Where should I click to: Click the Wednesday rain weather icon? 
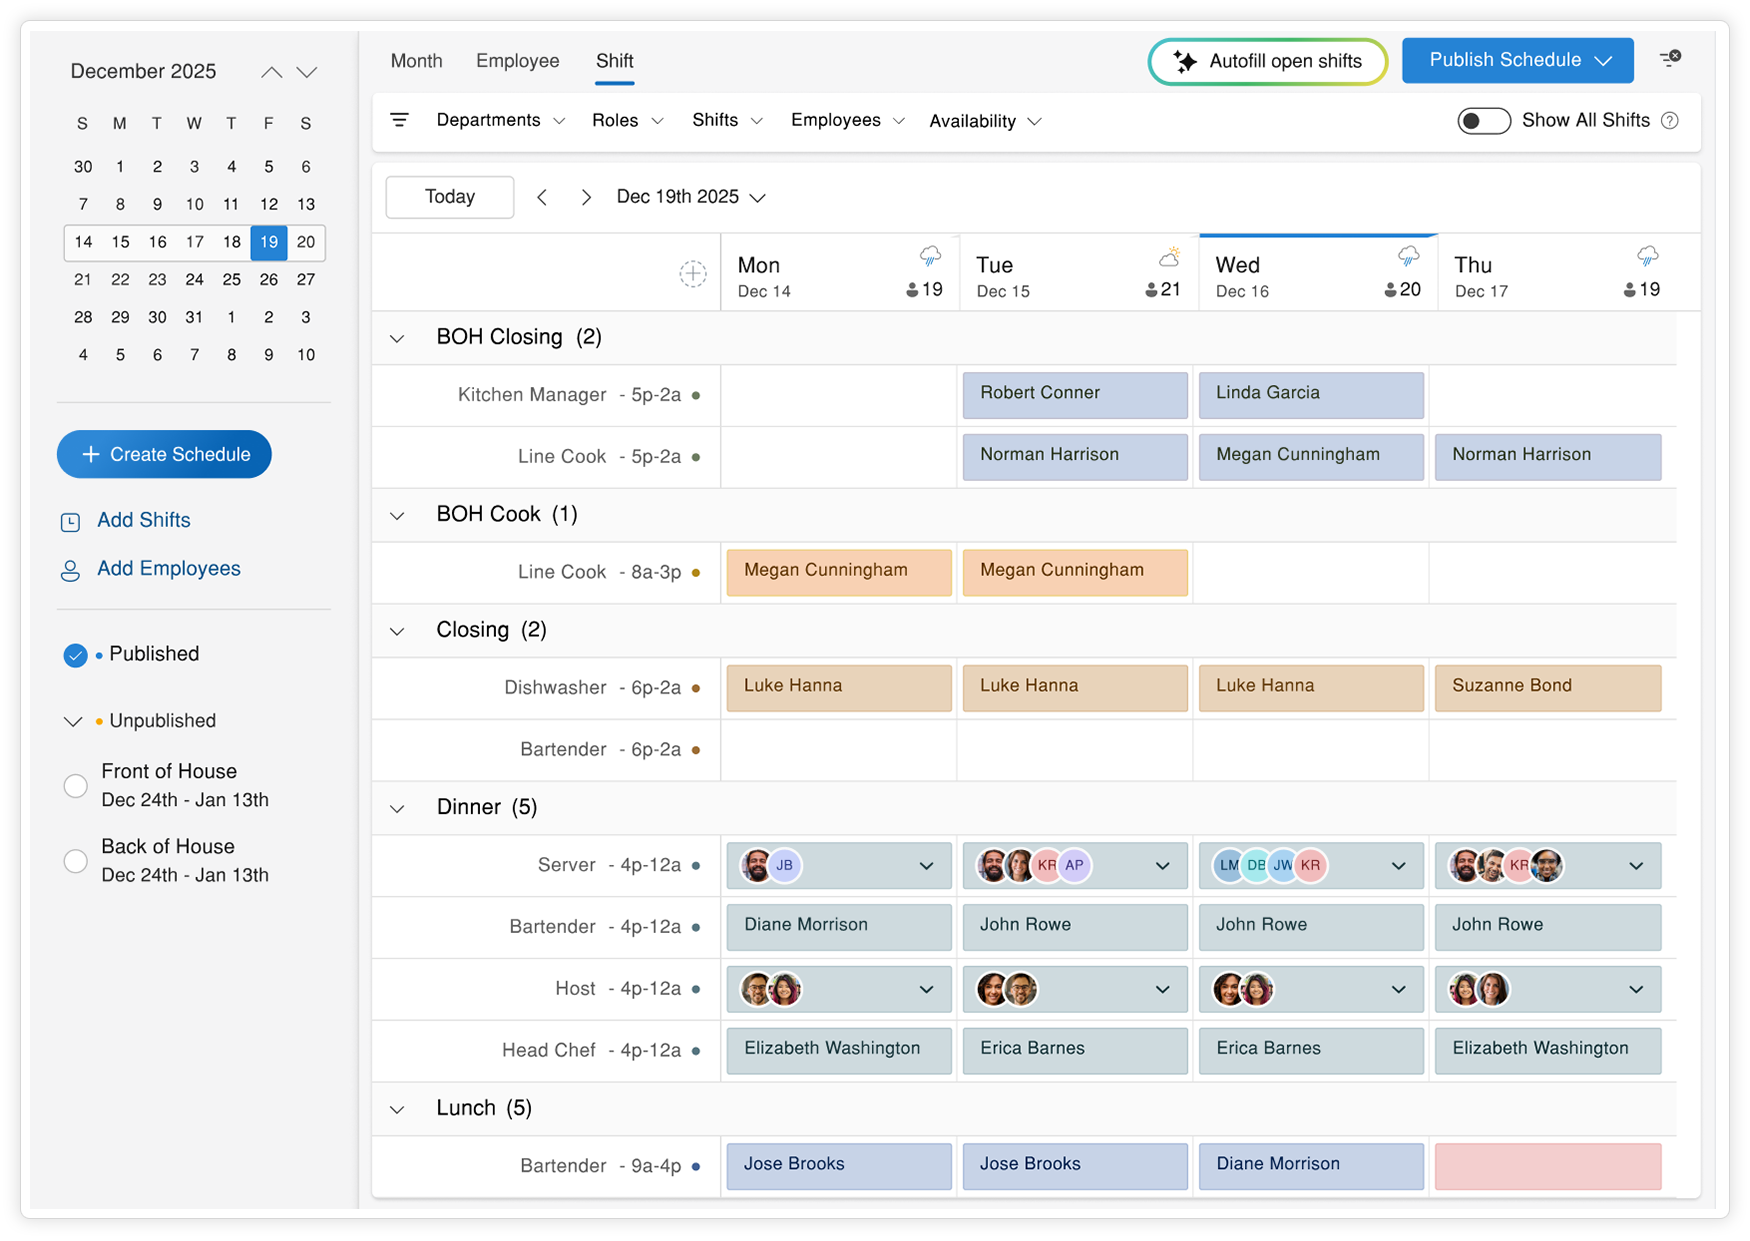pyautogui.click(x=1408, y=257)
